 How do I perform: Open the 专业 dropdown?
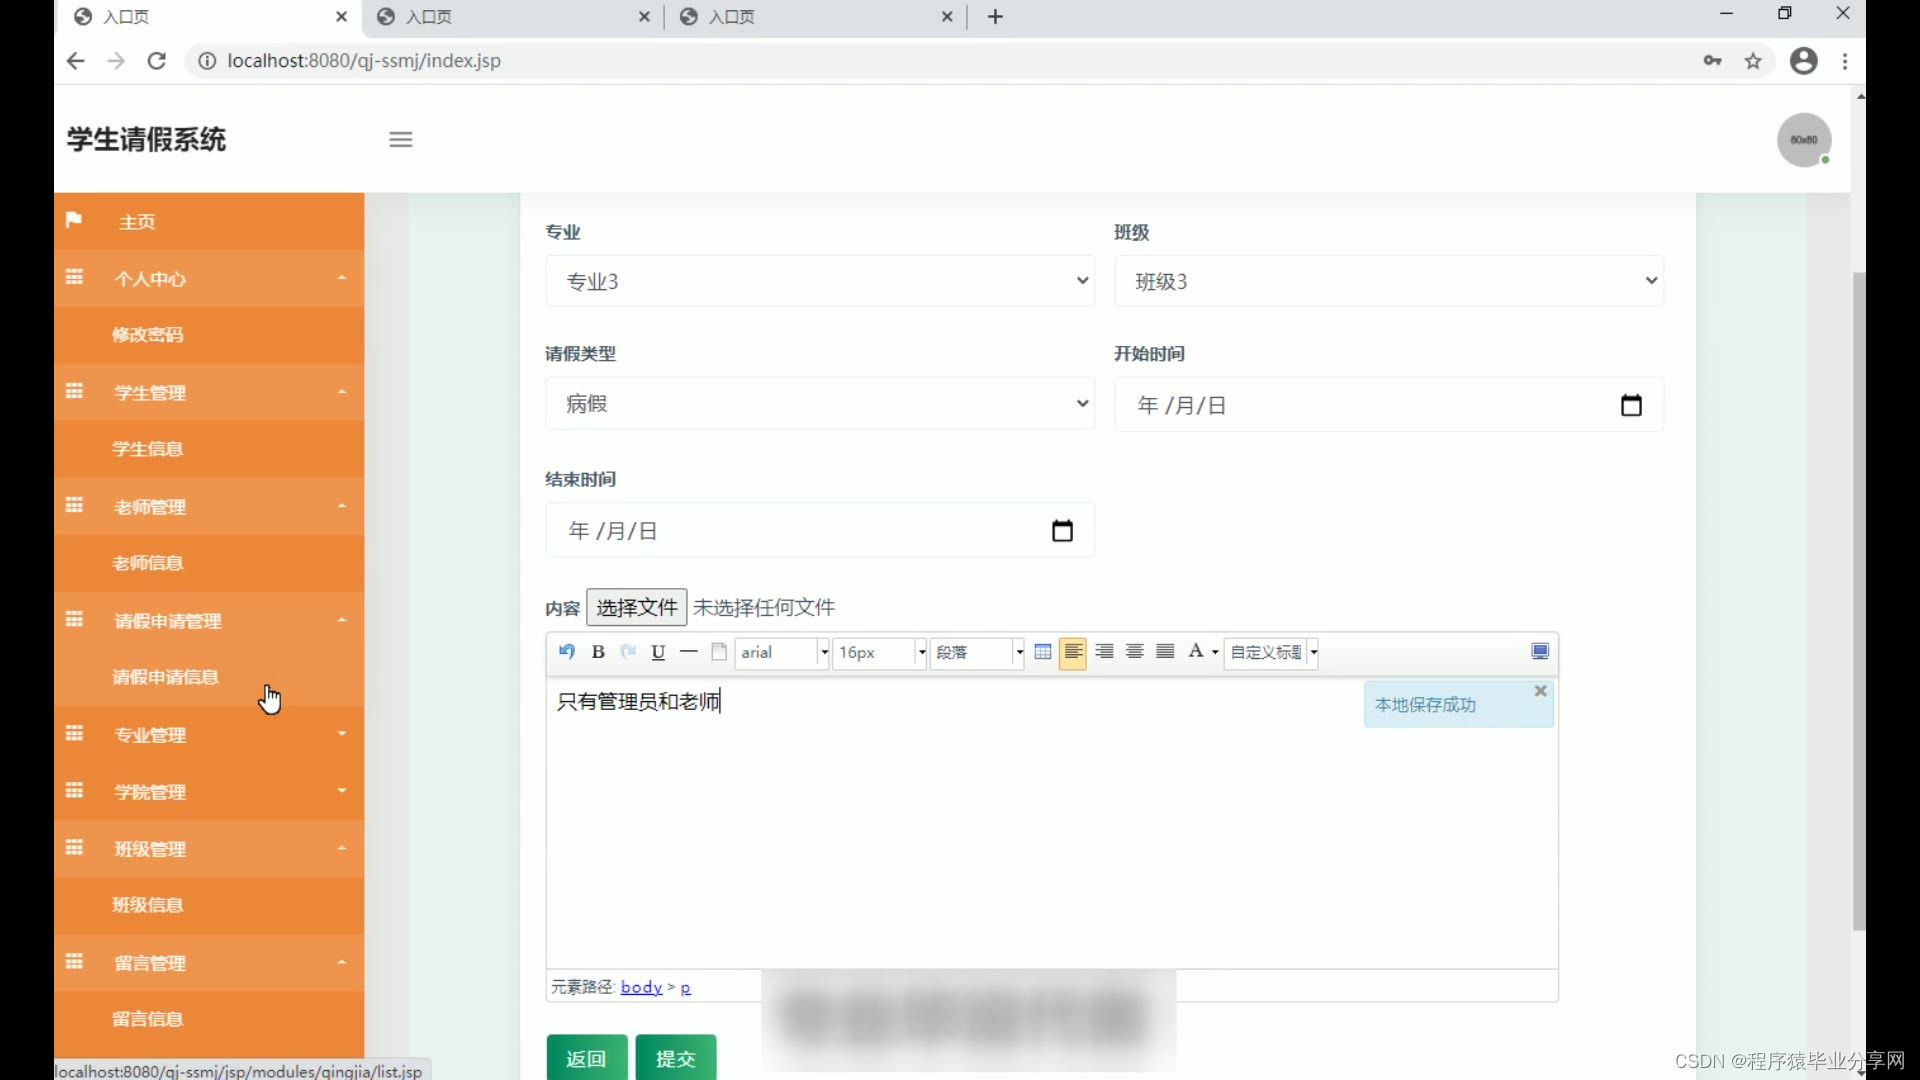[x=819, y=281]
